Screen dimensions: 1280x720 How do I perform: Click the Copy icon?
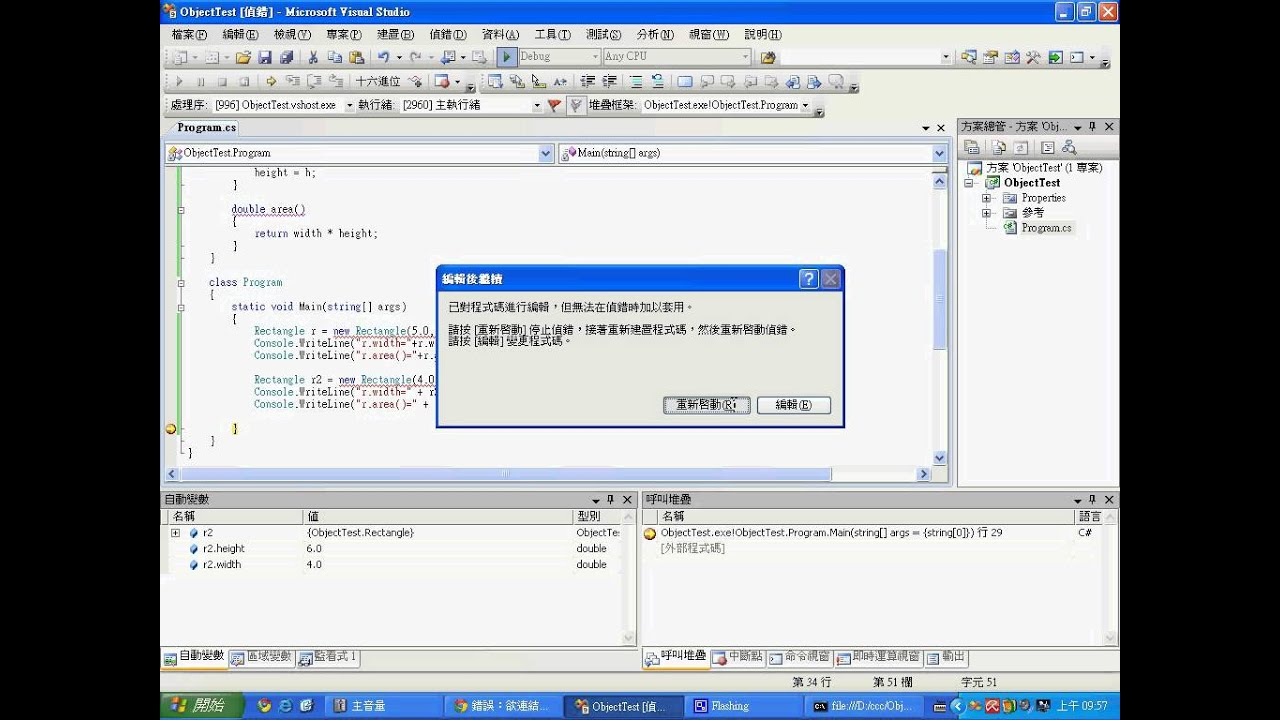tap(334, 58)
